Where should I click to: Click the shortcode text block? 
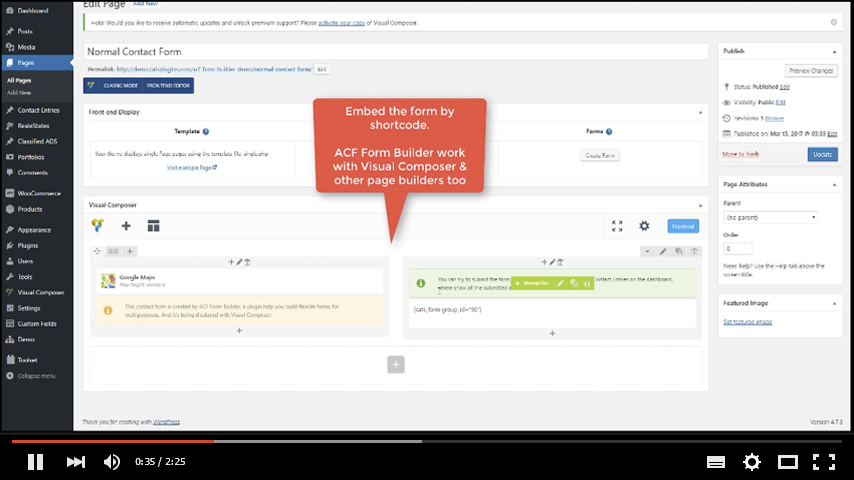point(552,313)
